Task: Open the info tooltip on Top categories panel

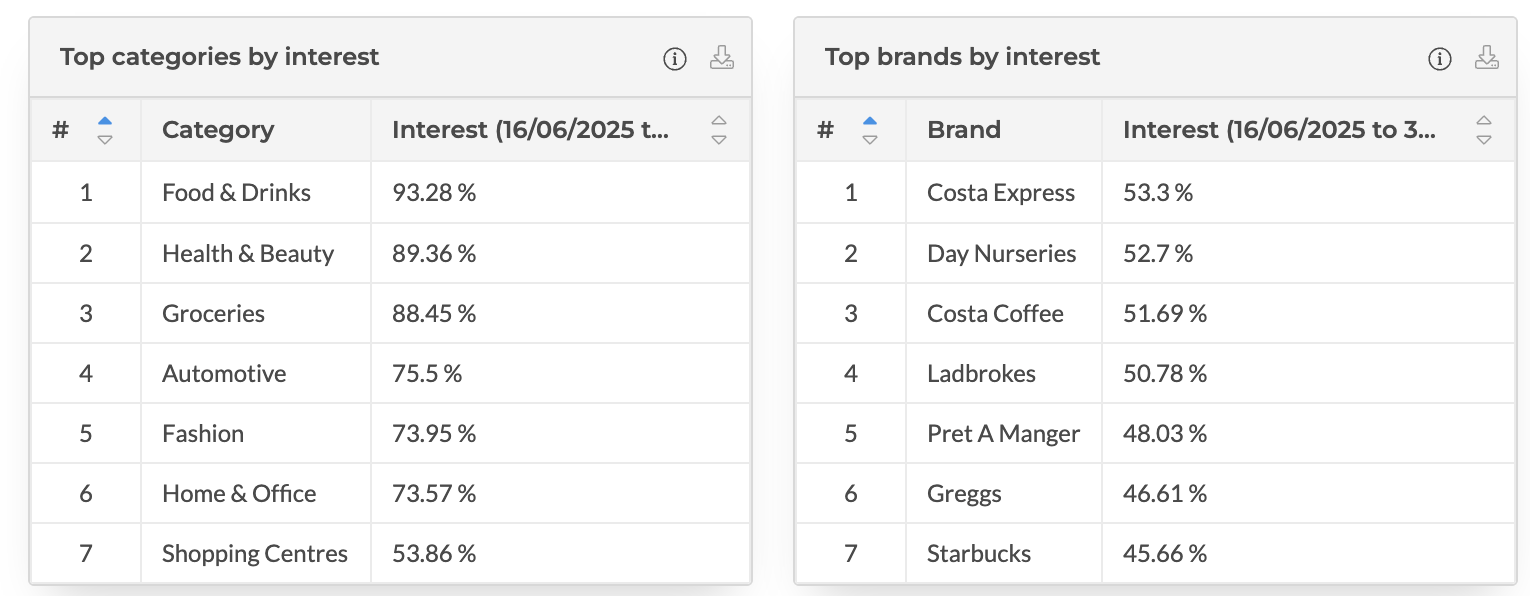Action: pos(674,59)
